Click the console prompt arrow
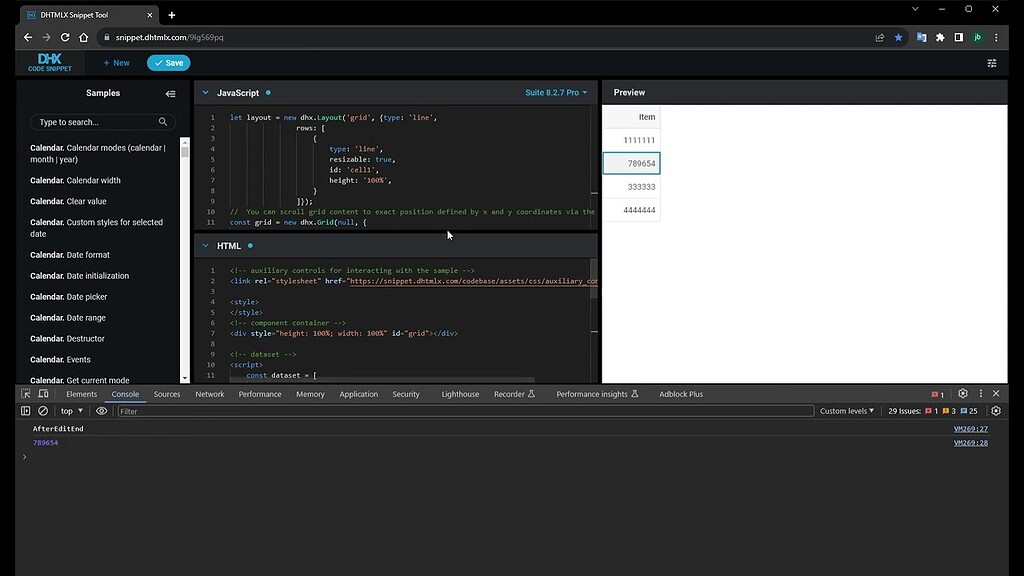This screenshot has height=576, width=1024. 25,456
